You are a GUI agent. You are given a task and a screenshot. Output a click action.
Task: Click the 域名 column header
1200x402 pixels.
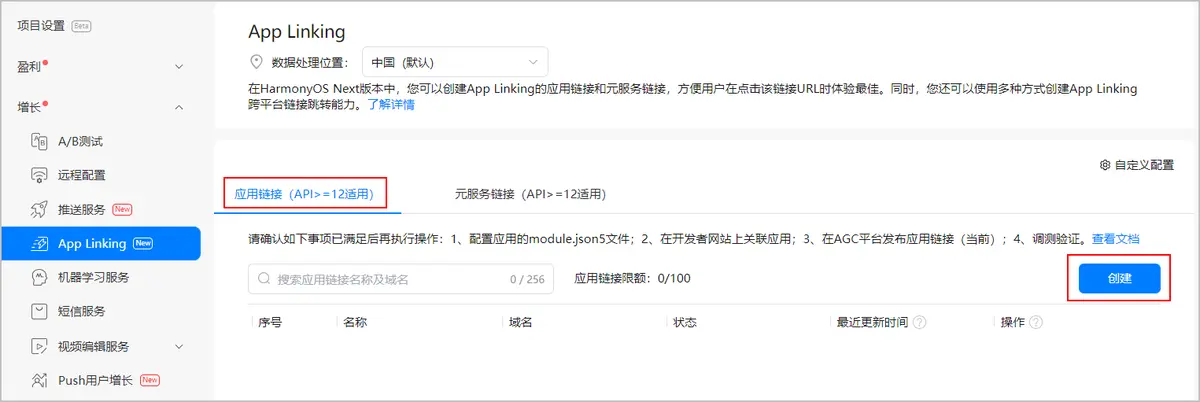click(x=520, y=323)
